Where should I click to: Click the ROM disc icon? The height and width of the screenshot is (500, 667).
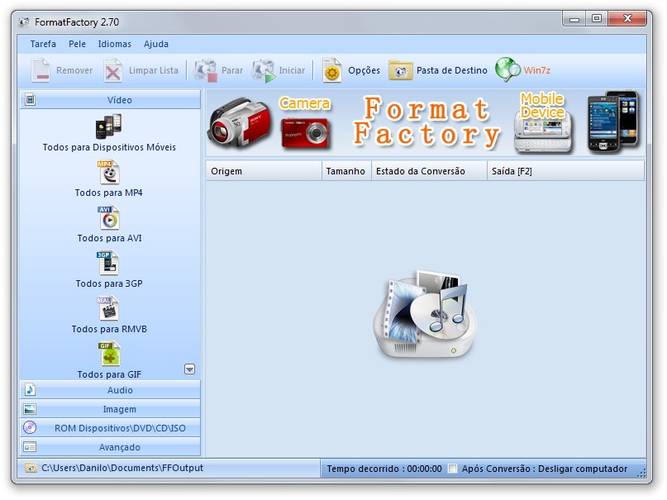pyautogui.click(x=30, y=427)
